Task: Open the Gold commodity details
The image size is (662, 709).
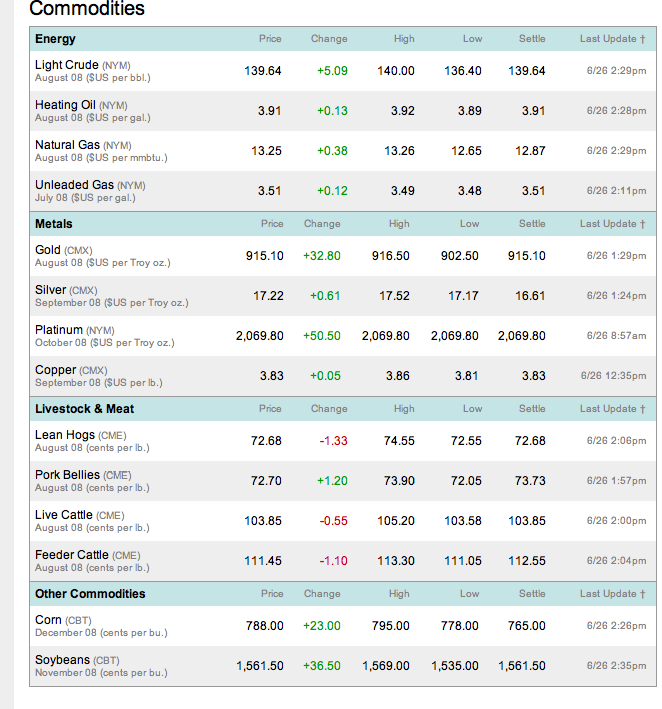Action: click(48, 250)
